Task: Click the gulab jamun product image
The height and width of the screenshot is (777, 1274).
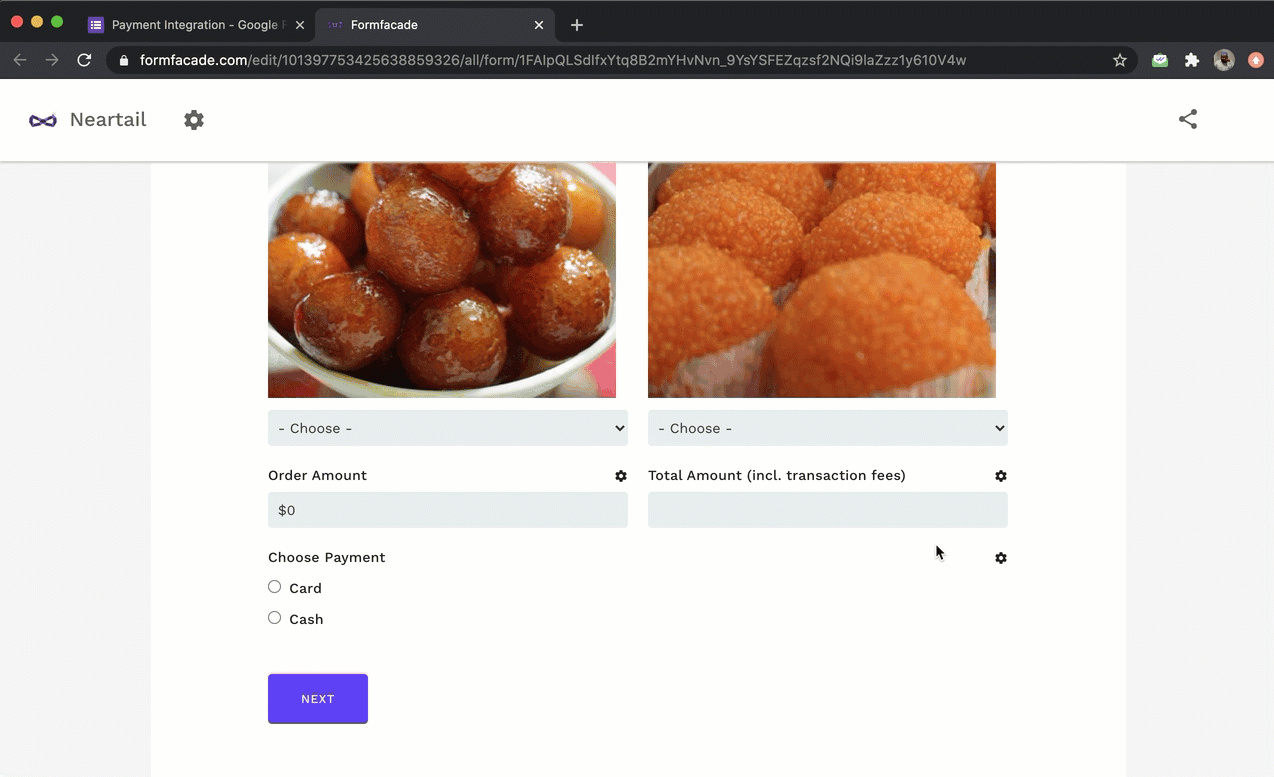Action: click(x=441, y=280)
